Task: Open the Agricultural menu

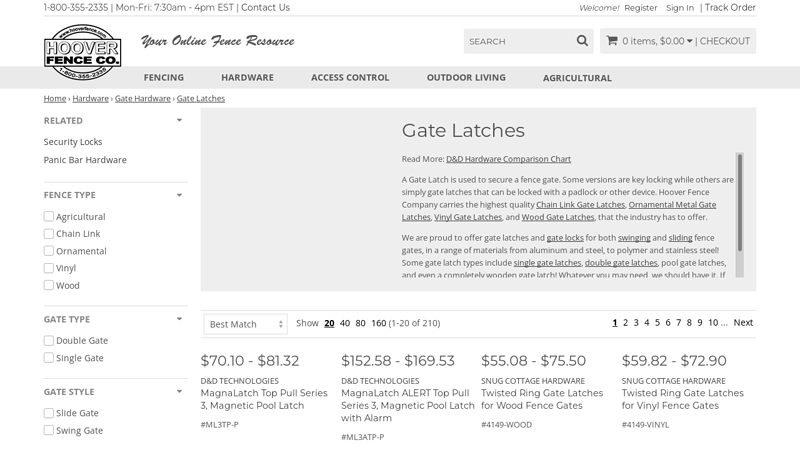Action: (x=577, y=78)
